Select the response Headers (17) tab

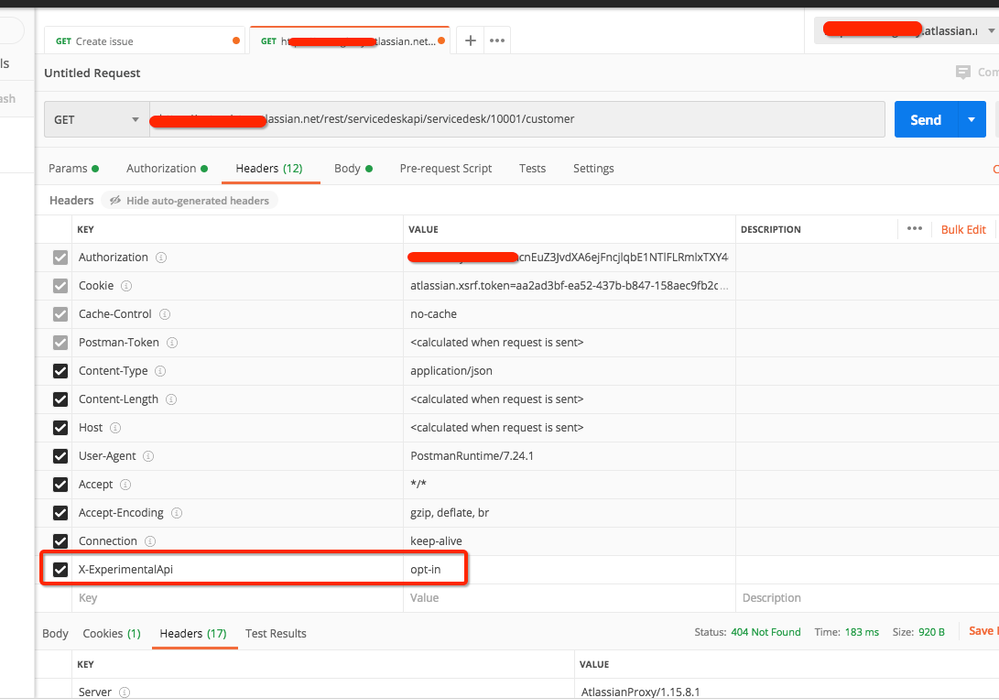[x=193, y=634]
